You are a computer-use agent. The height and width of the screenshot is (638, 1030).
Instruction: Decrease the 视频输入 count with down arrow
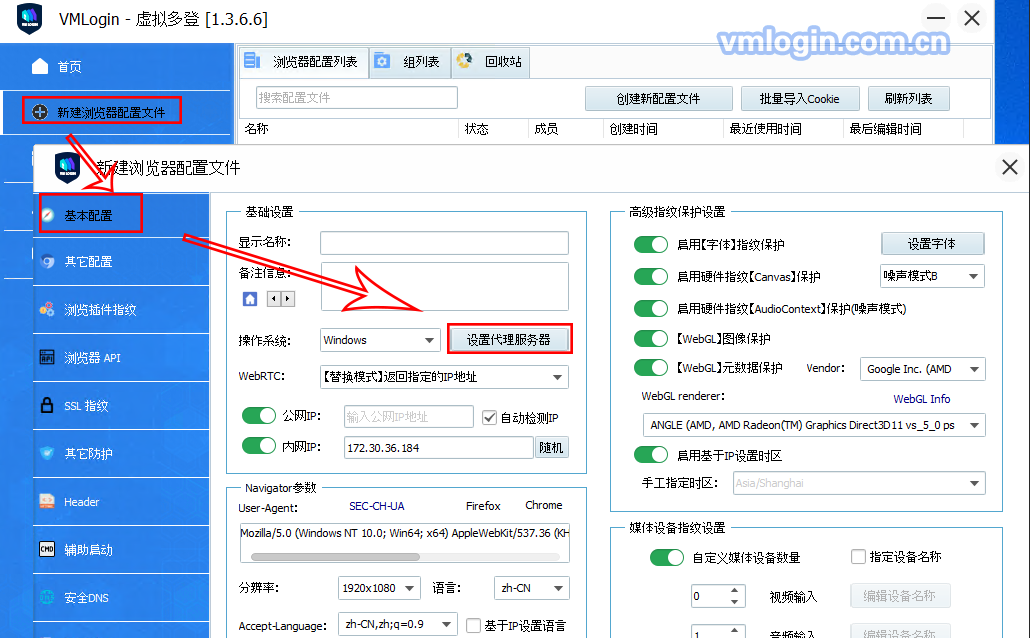tap(734, 601)
